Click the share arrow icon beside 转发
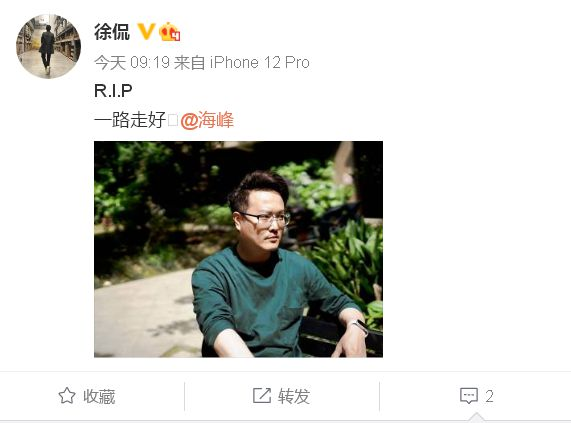 tap(262, 396)
